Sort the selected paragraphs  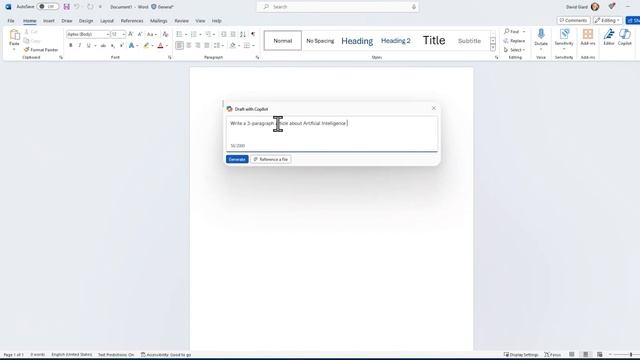pos(243,34)
